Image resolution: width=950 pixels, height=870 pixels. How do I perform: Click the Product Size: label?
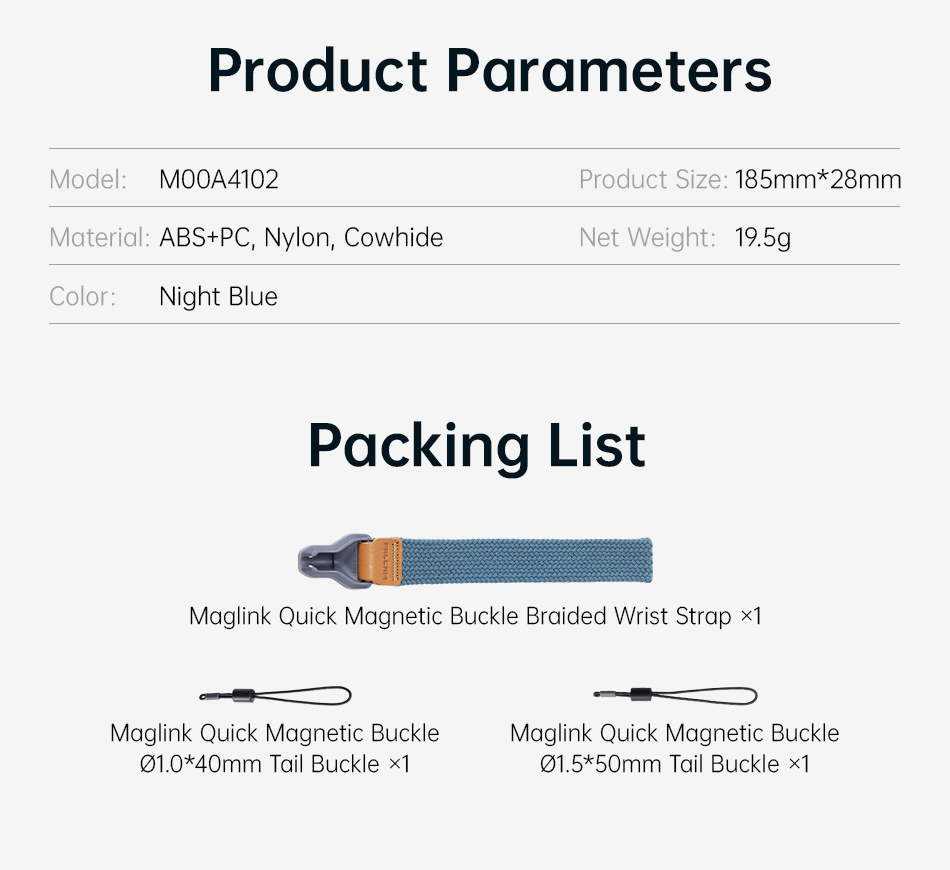click(x=653, y=179)
